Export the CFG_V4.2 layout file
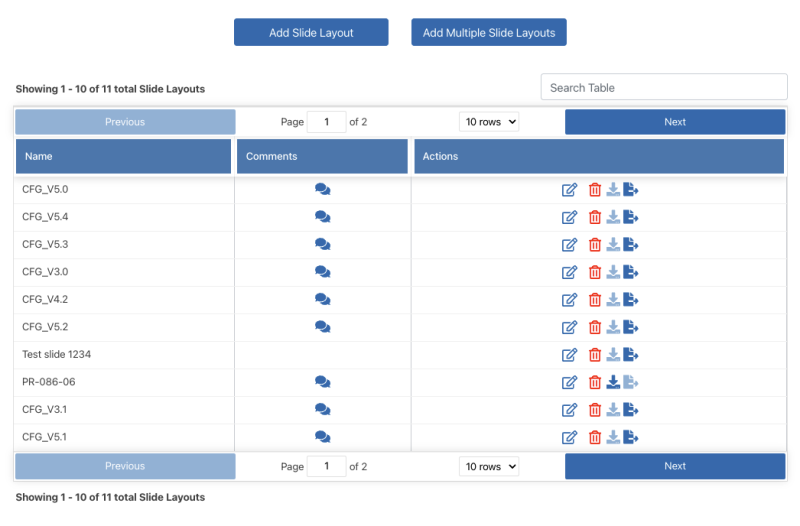Image resolution: width=800 pixels, height=526 pixels. coord(631,299)
